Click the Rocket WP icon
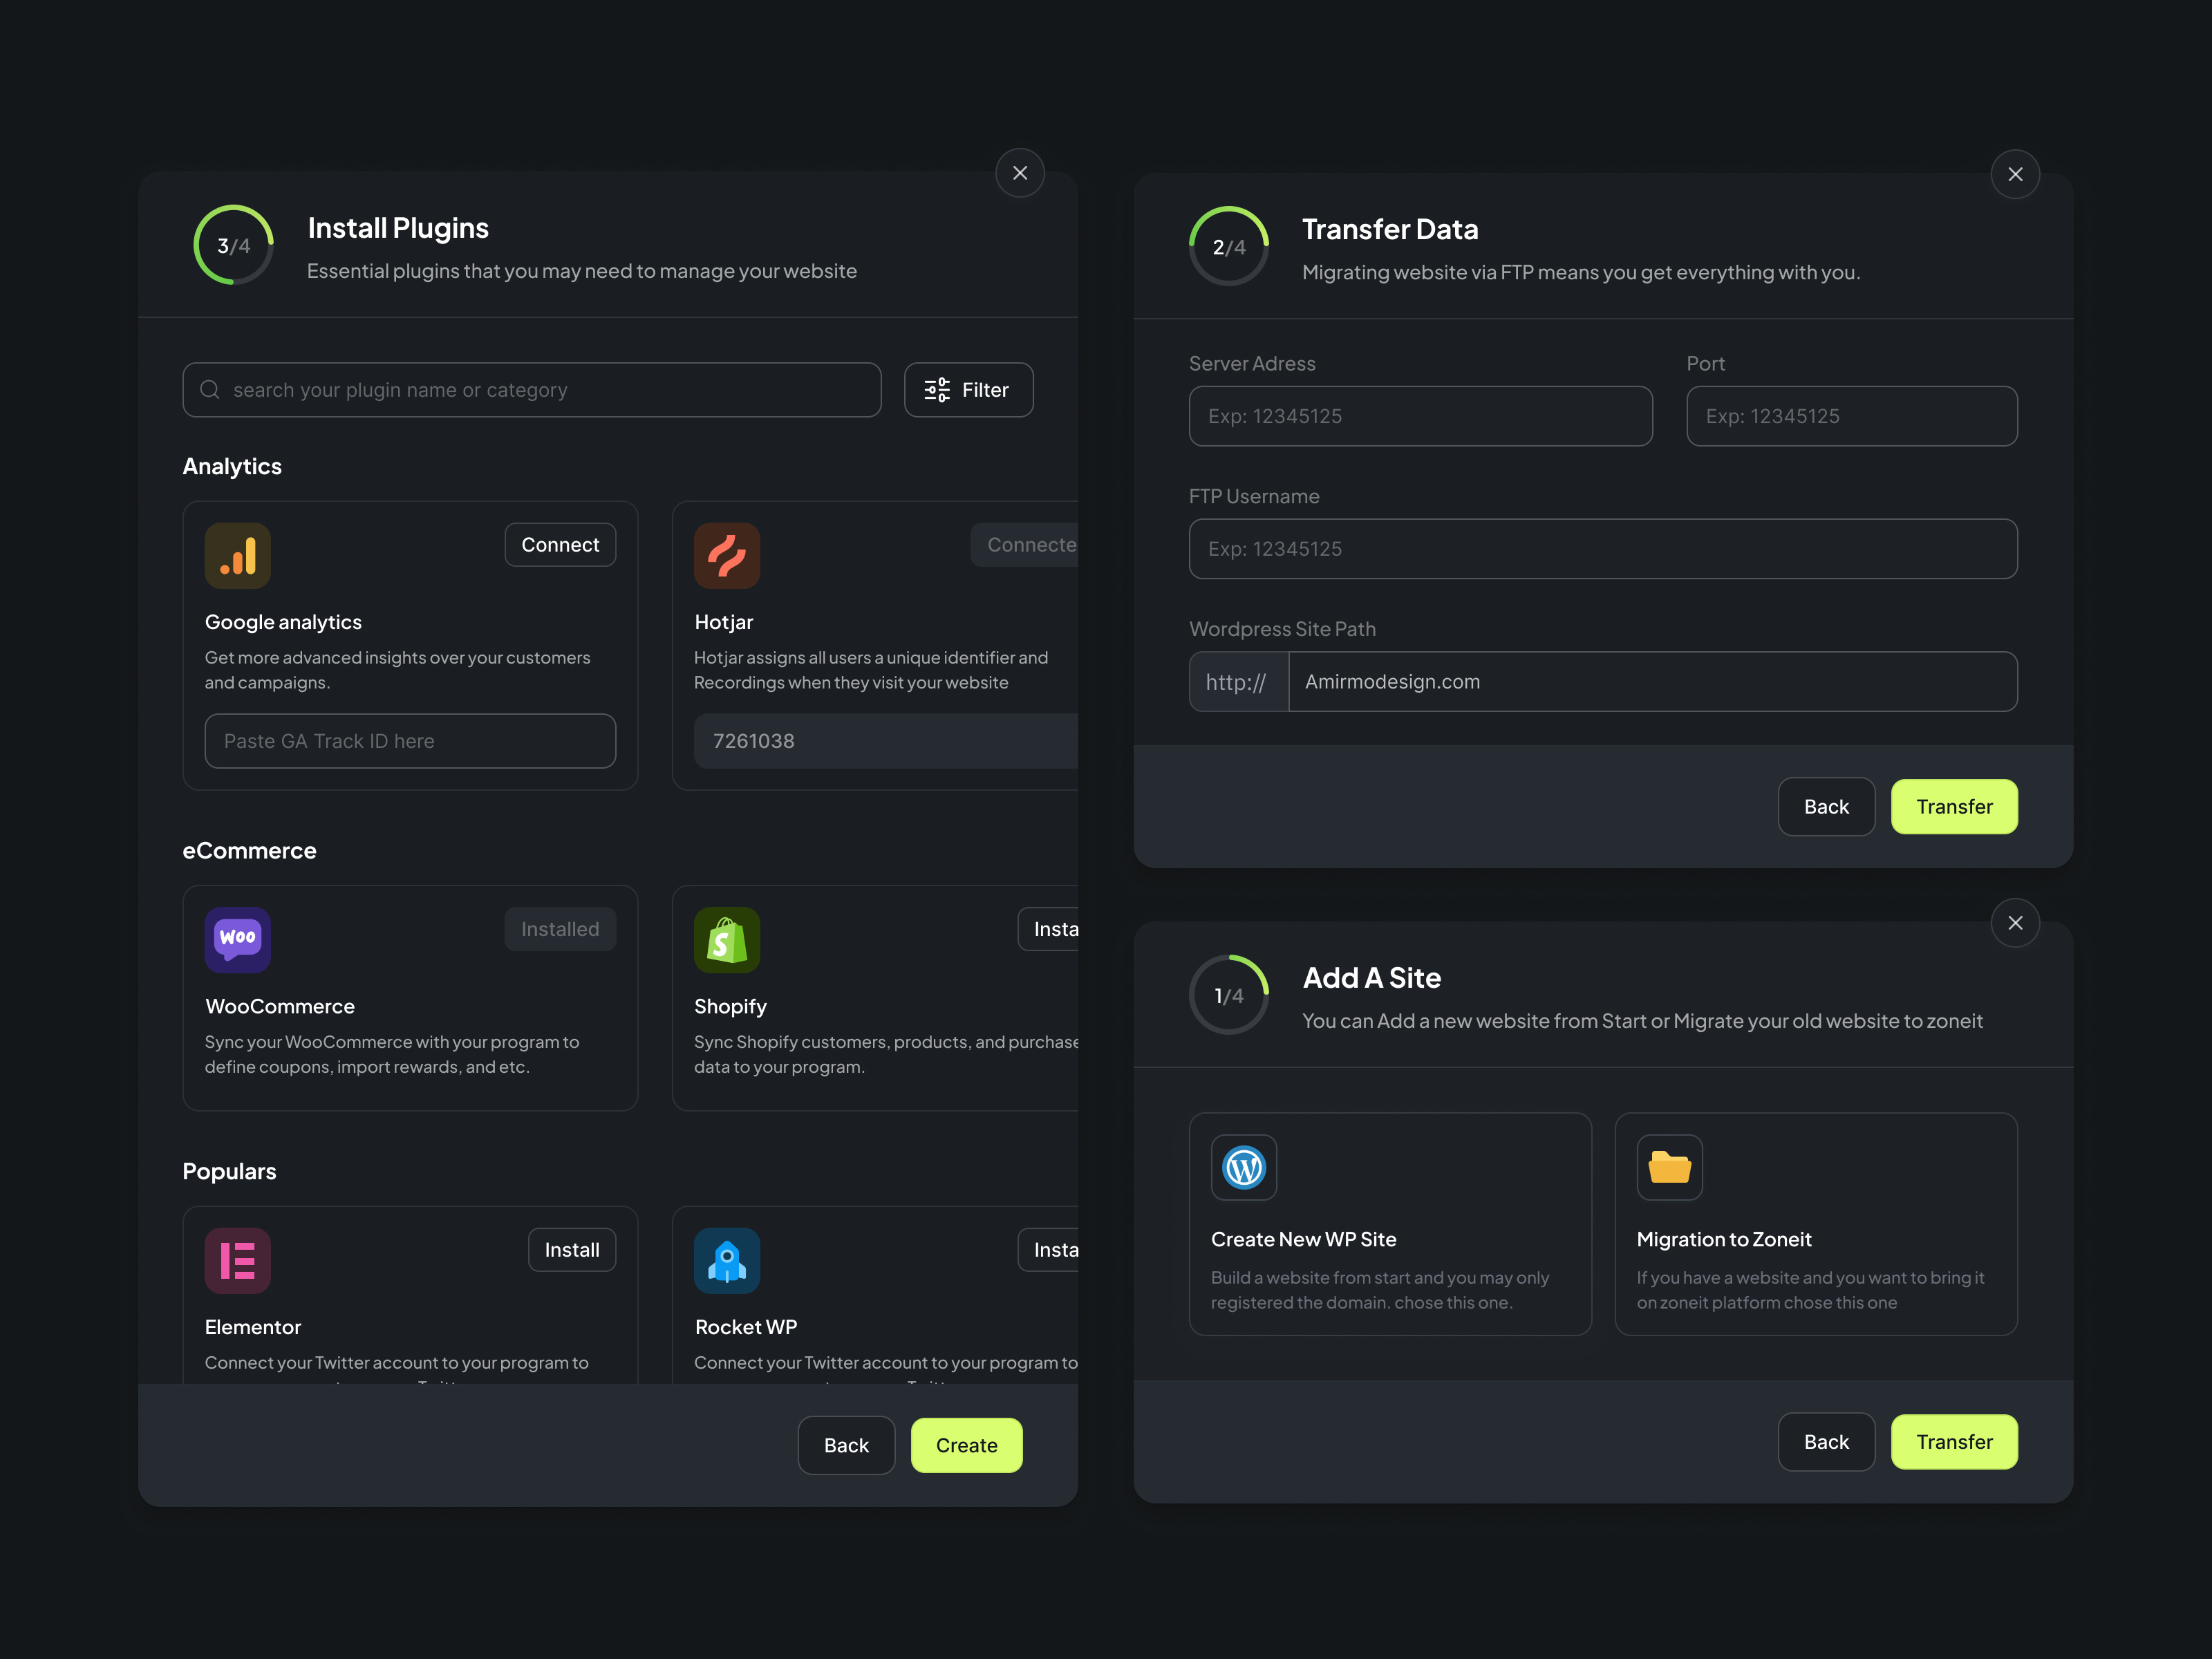This screenshot has height=1659, width=2212. pyautogui.click(x=727, y=1260)
